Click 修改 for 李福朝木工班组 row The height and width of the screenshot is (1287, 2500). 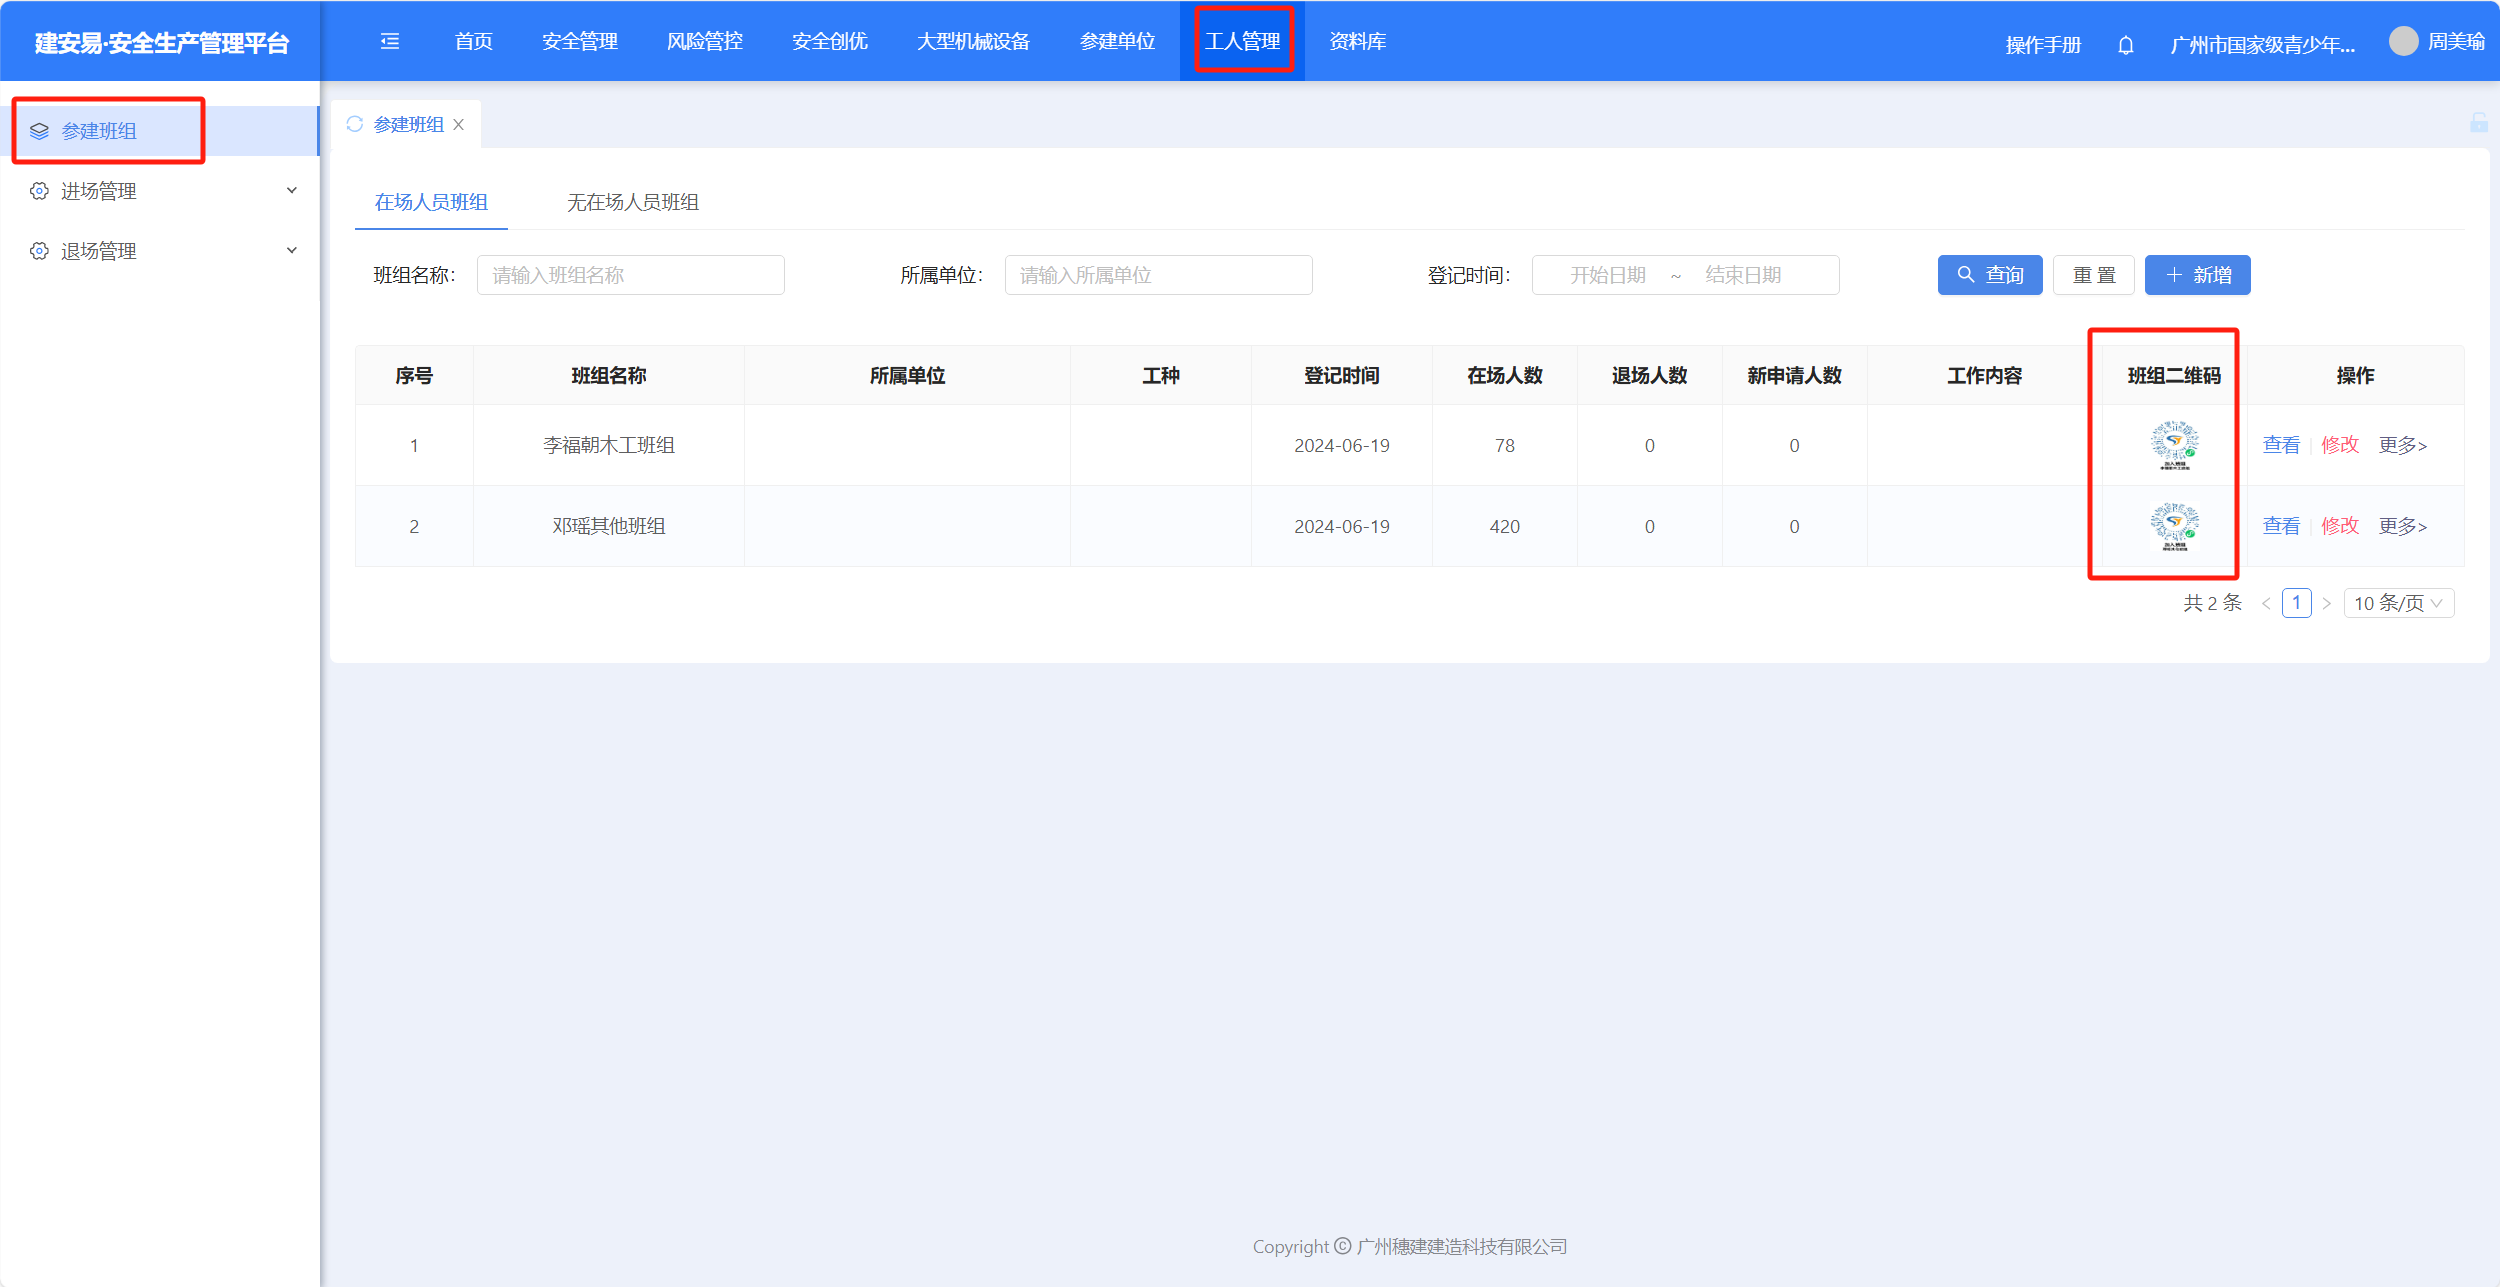pyautogui.click(x=2339, y=445)
